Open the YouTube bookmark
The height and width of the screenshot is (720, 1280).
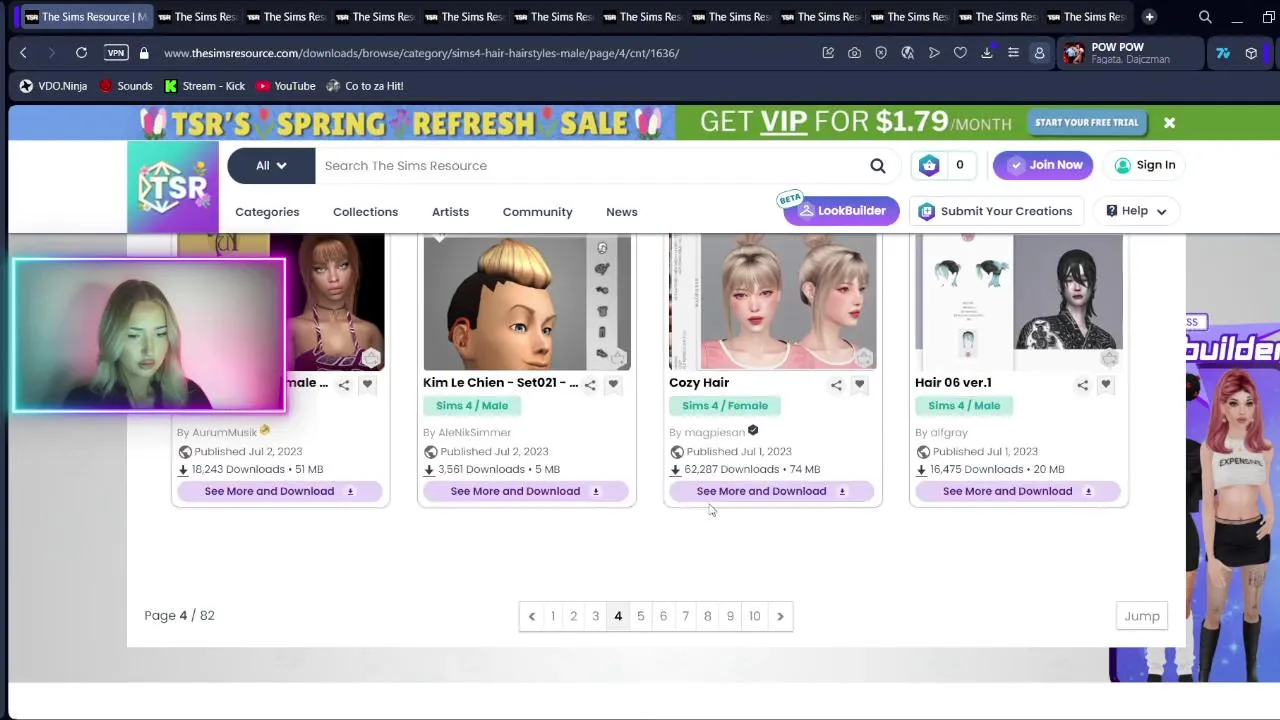pyautogui.click(x=285, y=86)
